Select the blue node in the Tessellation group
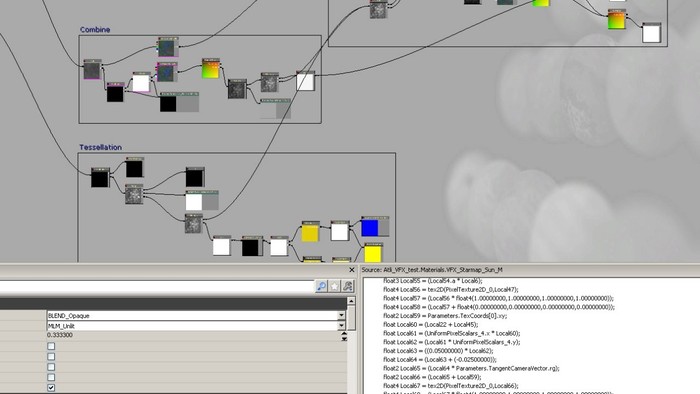 (x=370, y=228)
